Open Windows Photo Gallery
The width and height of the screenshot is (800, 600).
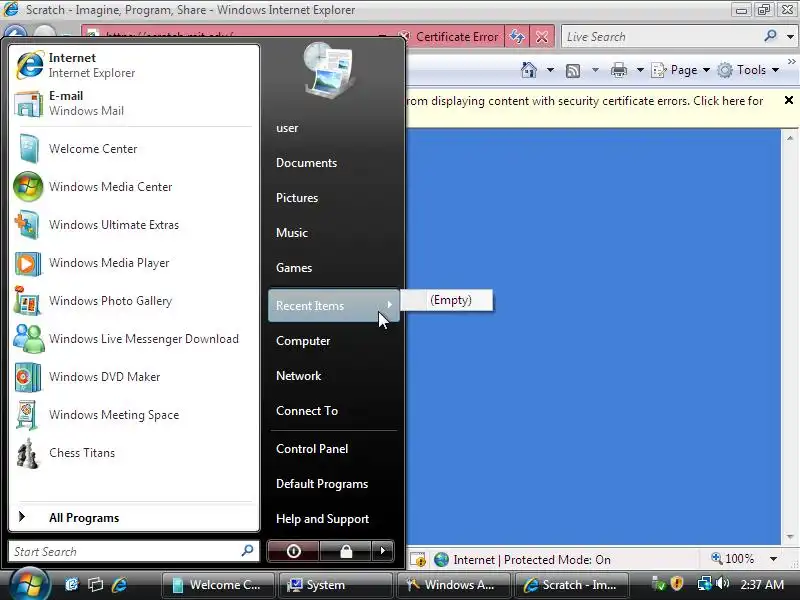pyautogui.click(x=134, y=301)
